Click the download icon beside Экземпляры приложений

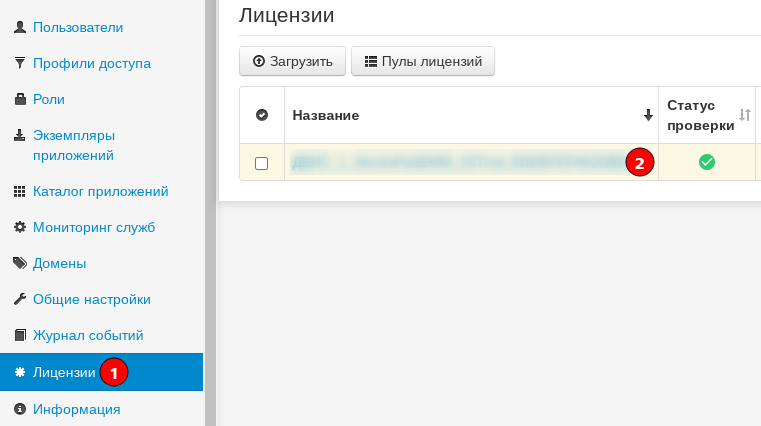tap(19, 135)
